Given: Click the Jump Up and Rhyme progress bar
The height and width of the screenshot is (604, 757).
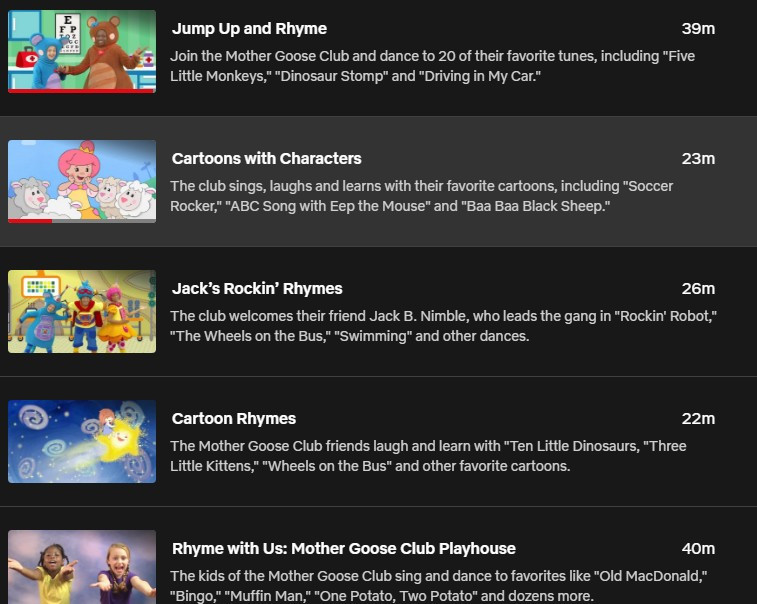Looking at the screenshot, I should [82, 91].
